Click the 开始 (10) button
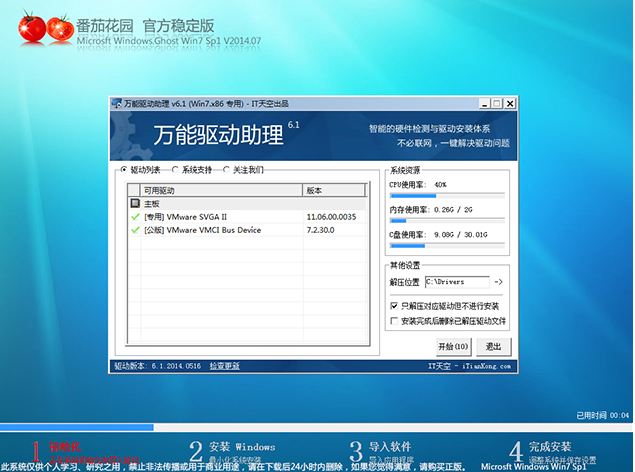The width and height of the screenshot is (635, 472). coord(453,347)
